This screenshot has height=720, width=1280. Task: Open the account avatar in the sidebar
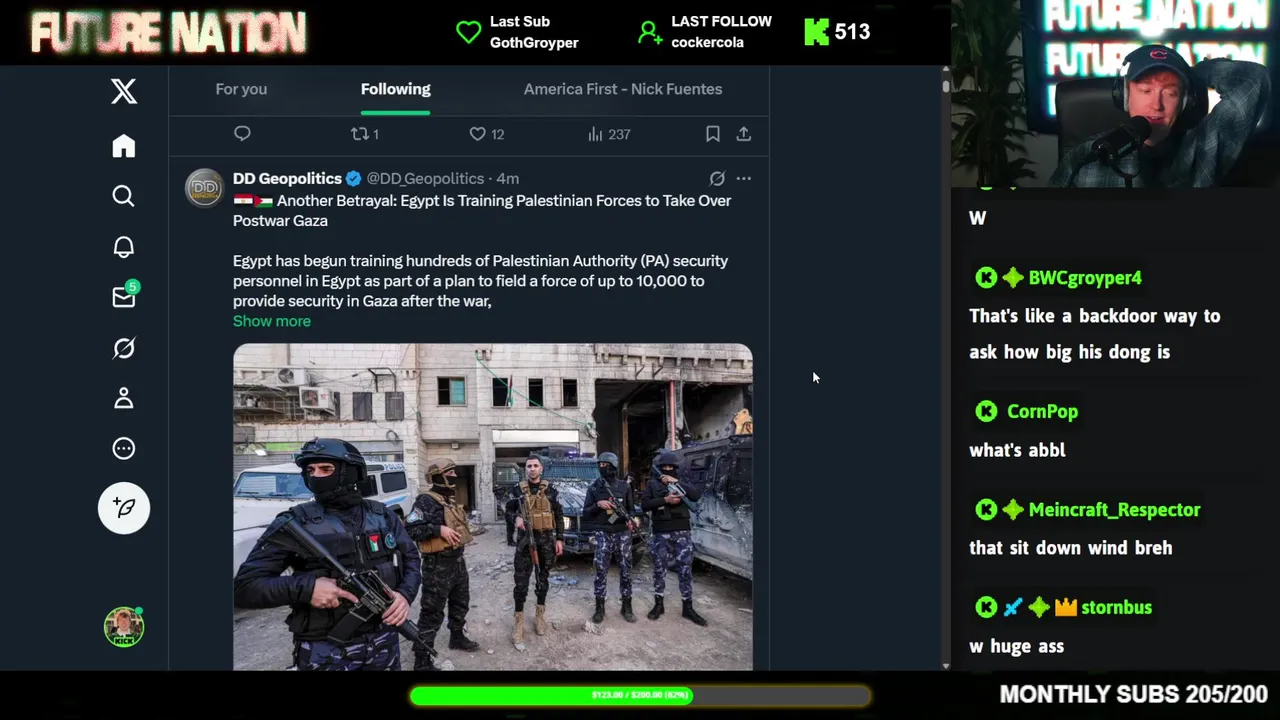[x=124, y=627]
